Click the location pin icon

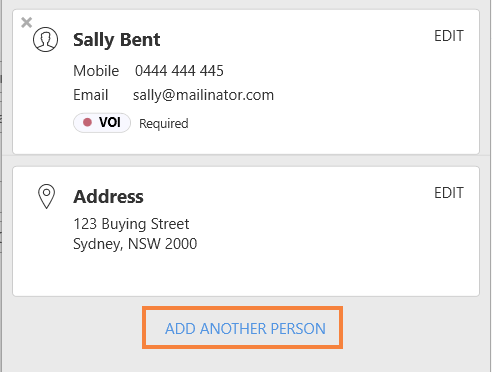(47, 196)
